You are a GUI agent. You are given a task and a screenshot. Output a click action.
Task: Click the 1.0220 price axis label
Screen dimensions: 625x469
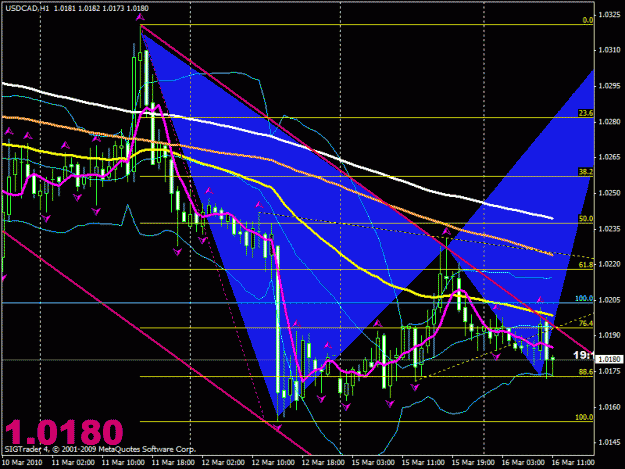[x=610, y=264]
